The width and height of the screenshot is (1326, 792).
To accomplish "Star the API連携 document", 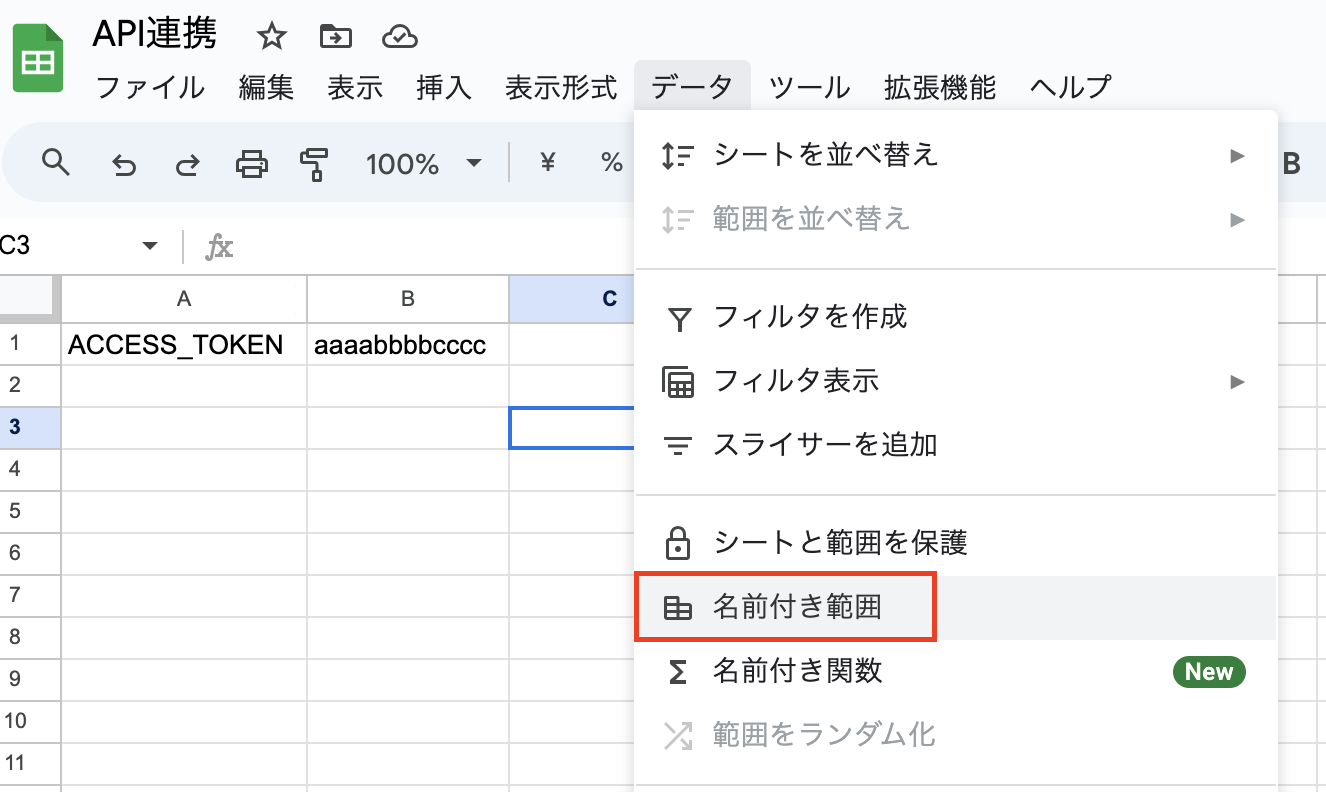I will [x=272, y=37].
